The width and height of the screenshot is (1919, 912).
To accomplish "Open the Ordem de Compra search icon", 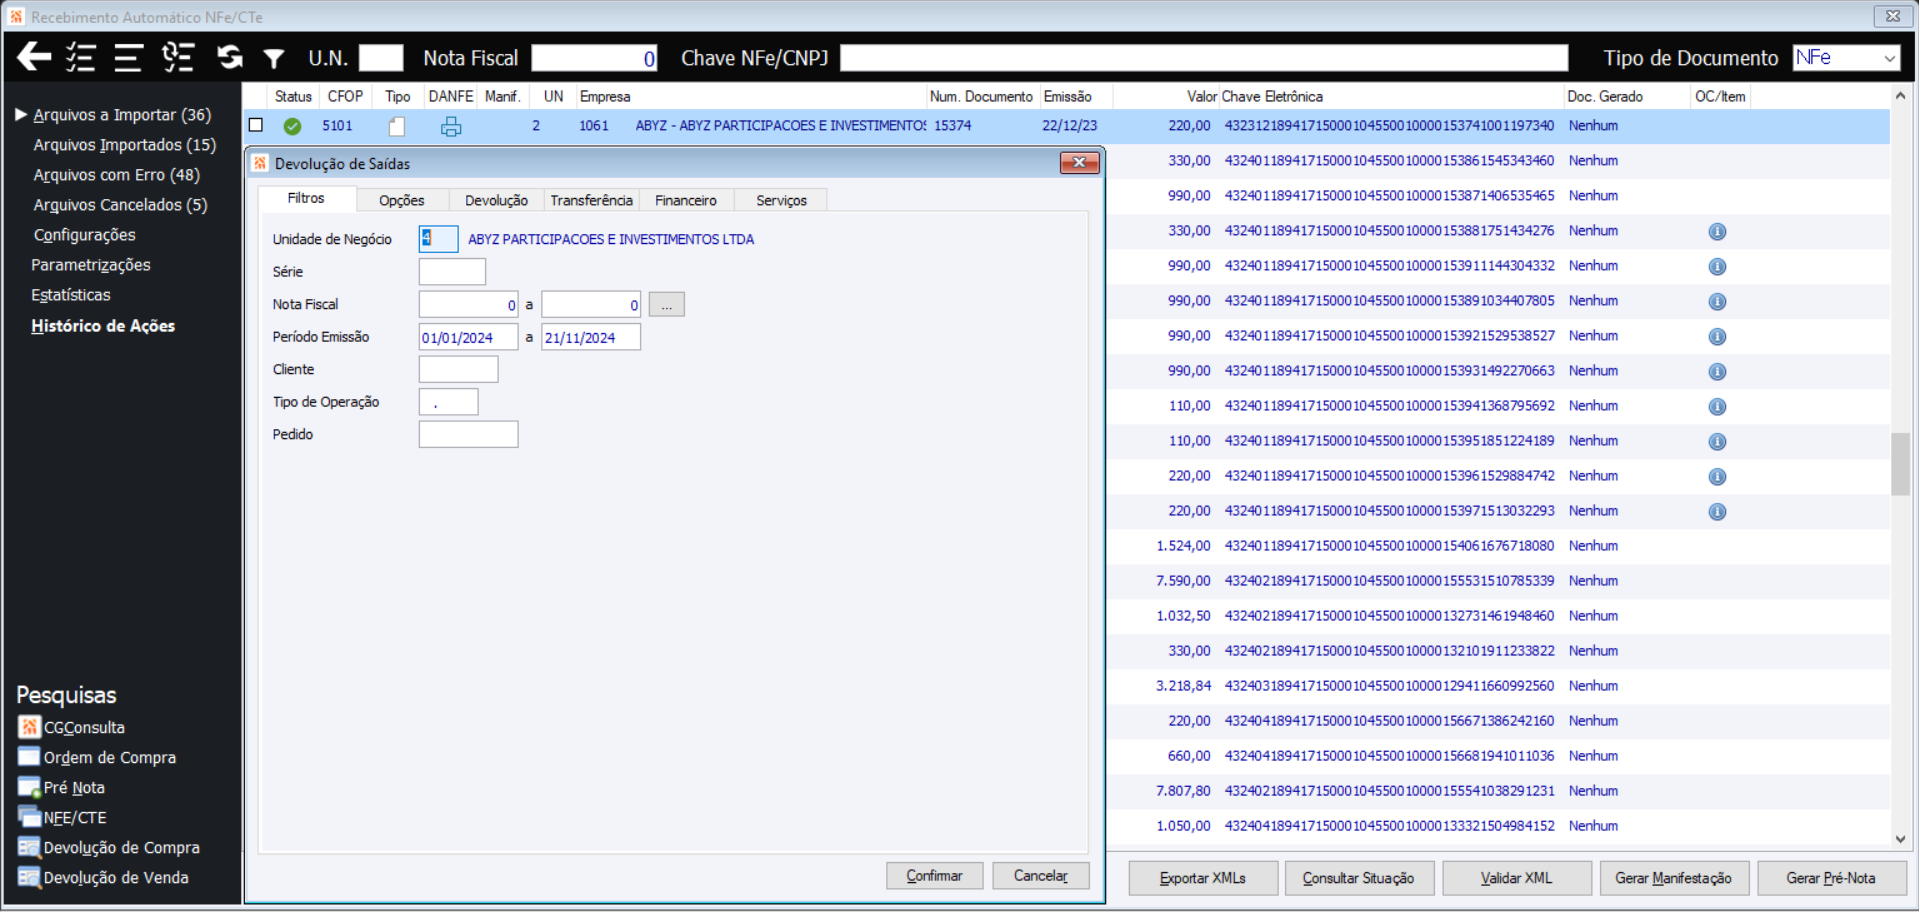I will [x=29, y=757].
